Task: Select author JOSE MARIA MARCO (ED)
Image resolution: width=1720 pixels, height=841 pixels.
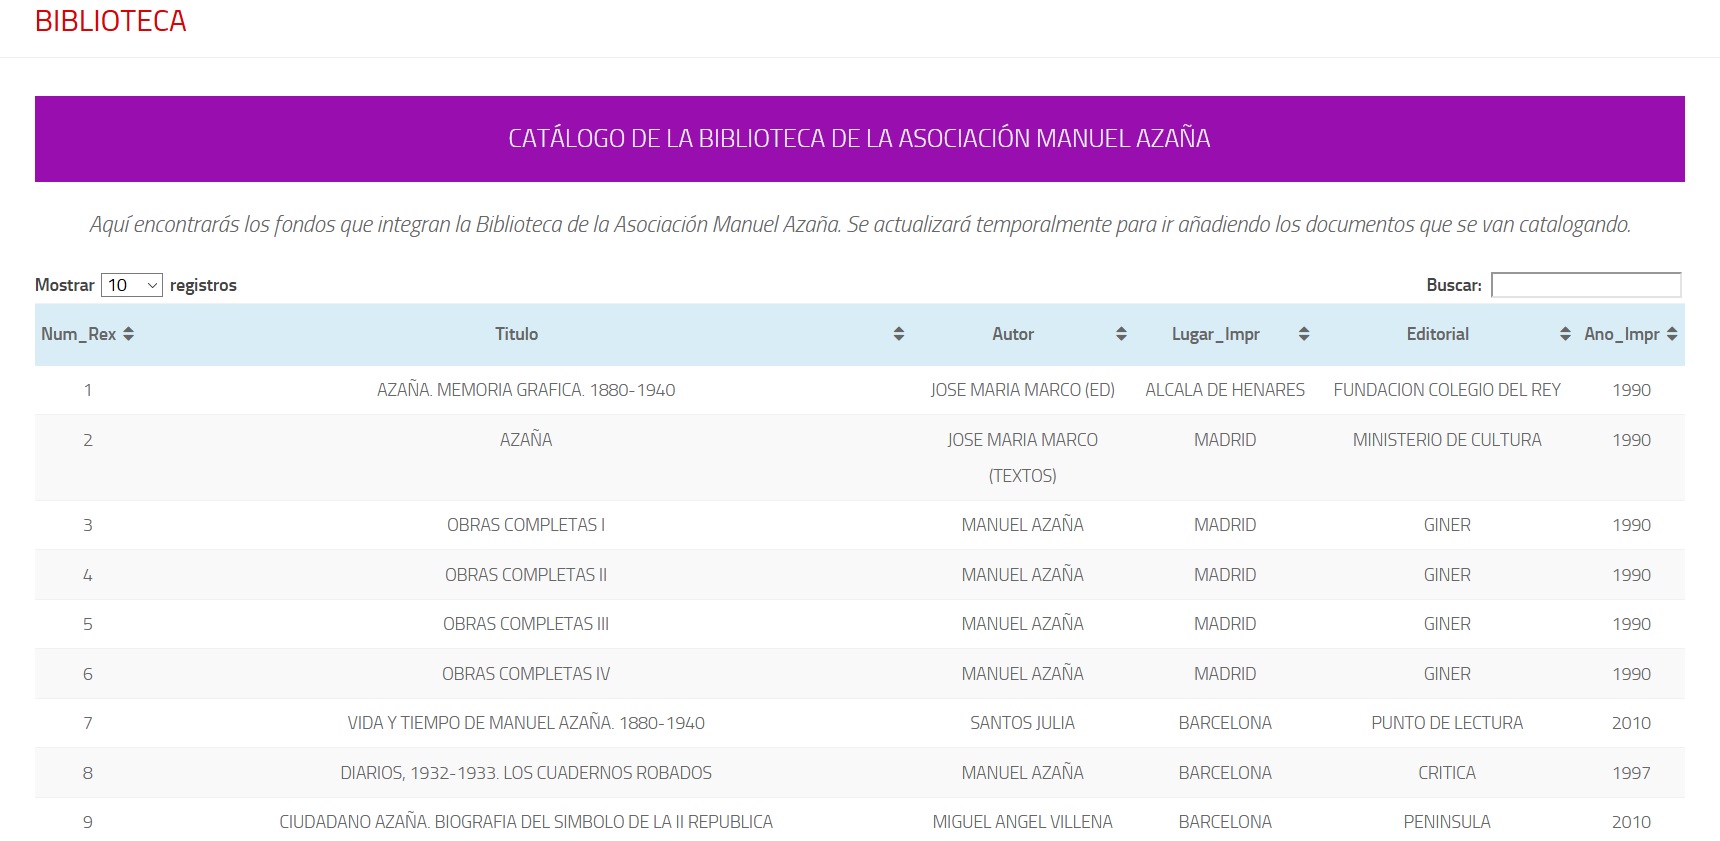Action: (1023, 390)
